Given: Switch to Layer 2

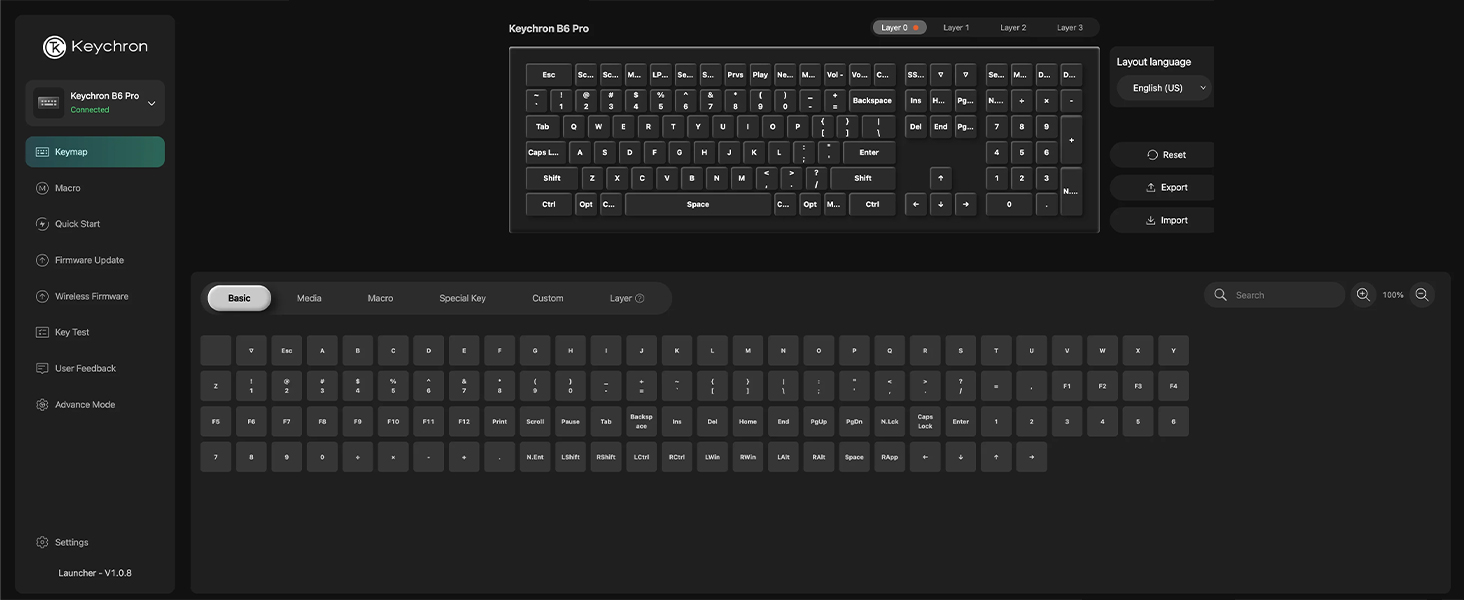Looking at the screenshot, I should coord(1013,28).
